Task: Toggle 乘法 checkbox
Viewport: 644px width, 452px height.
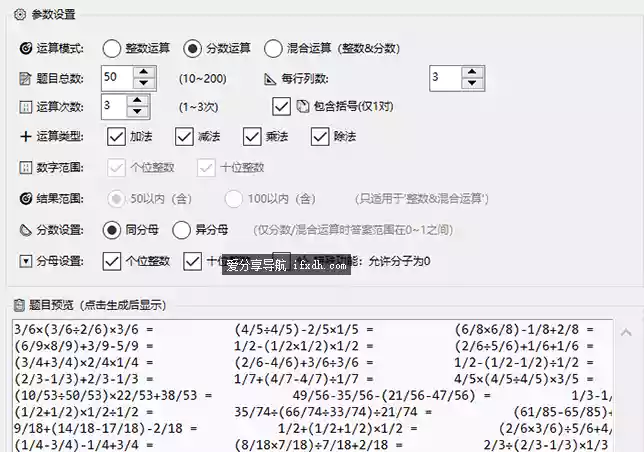Action: point(252,136)
